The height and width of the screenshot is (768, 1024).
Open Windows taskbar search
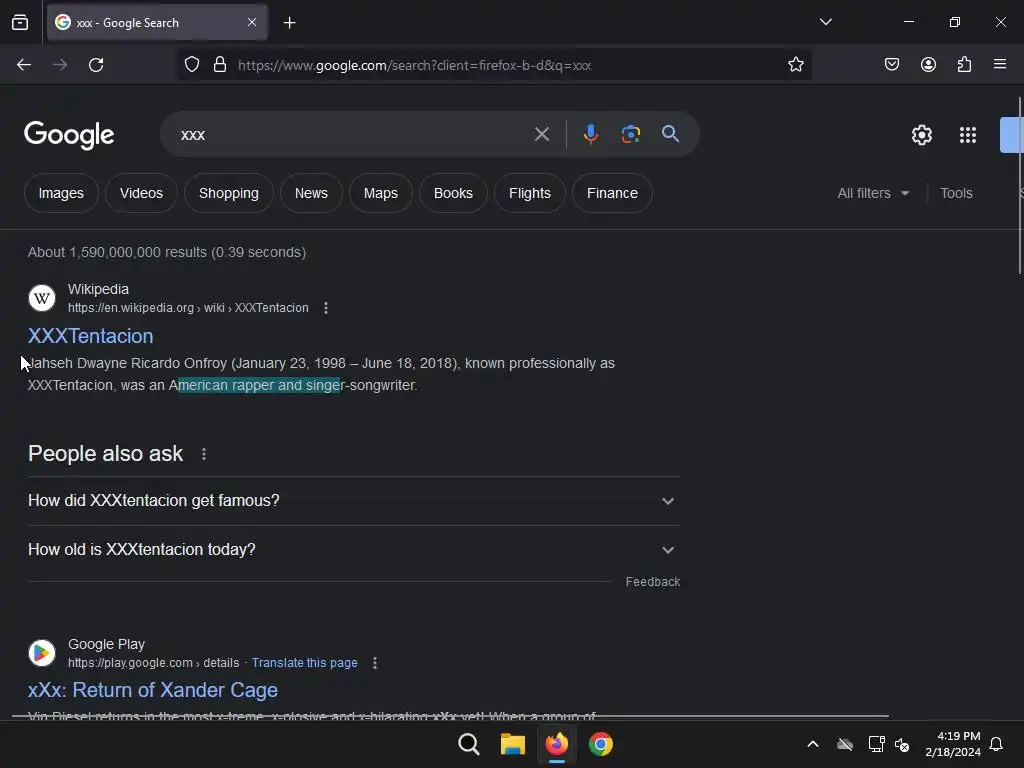tap(468, 744)
